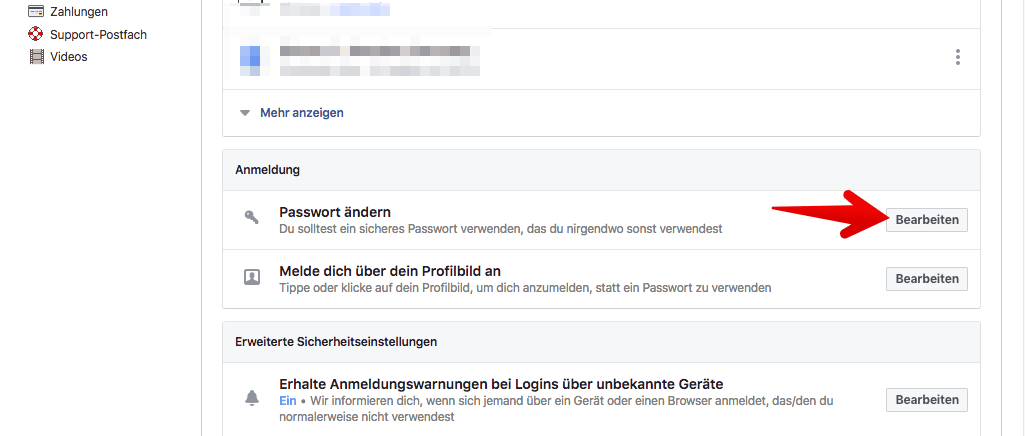
Task: Go to Support-Postfach in the sidebar
Action: [x=99, y=34]
